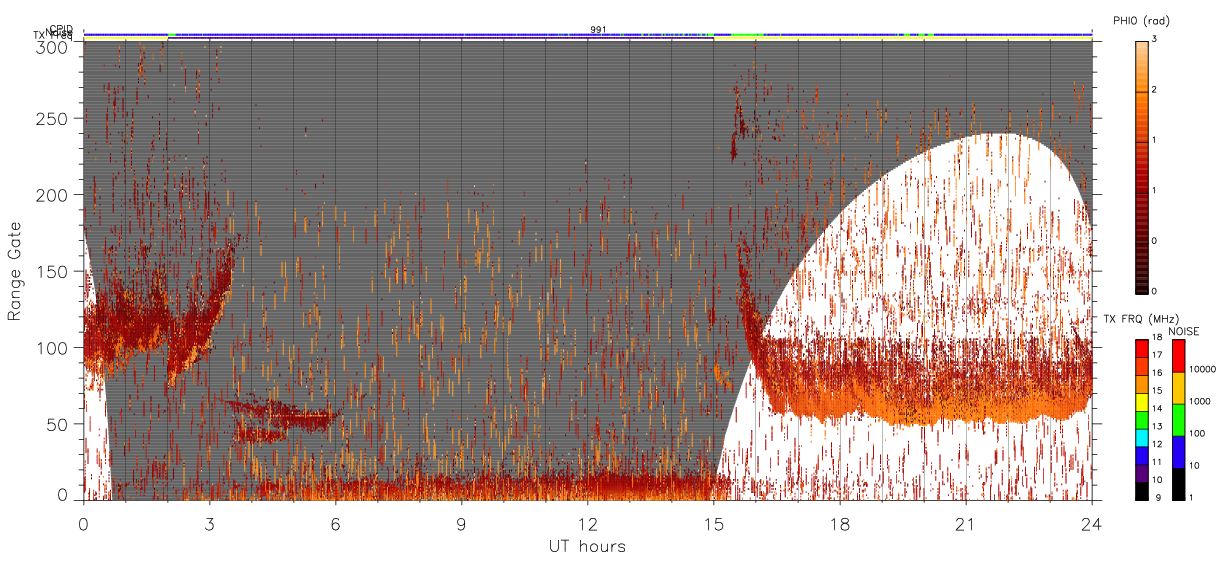Select the yellow 14–15 MHz TX FRQ swatch
The width and height of the screenshot is (1228, 567).
(x=1141, y=402)
